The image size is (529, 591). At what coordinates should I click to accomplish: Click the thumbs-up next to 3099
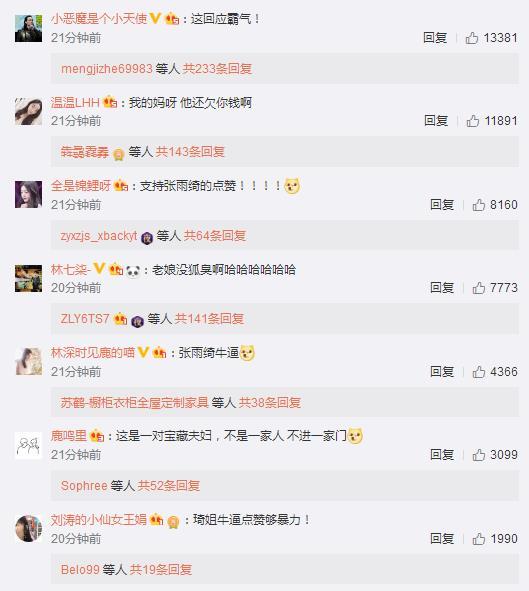click(479, 455)
